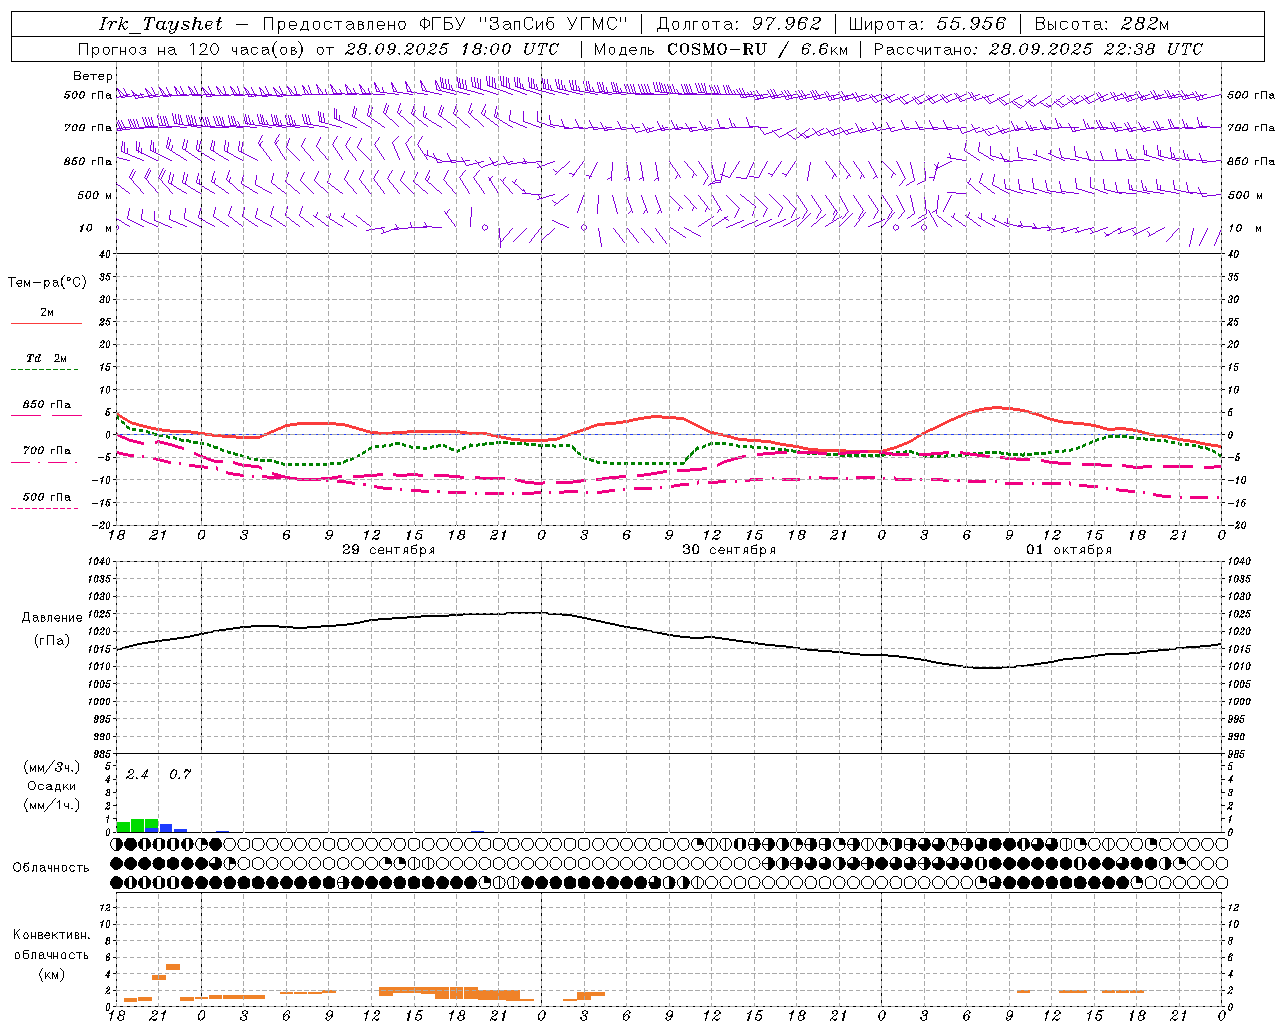Select the Прогноз на 120 часа(ов) text

coord(192,49)
